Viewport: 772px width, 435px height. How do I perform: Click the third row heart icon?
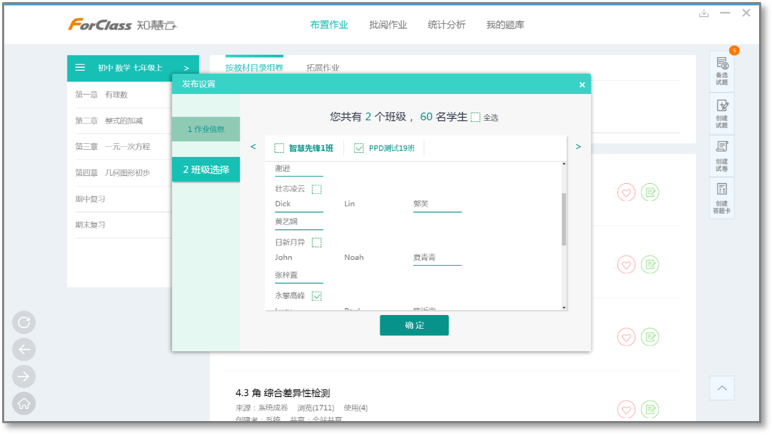[x=626, y=337]
